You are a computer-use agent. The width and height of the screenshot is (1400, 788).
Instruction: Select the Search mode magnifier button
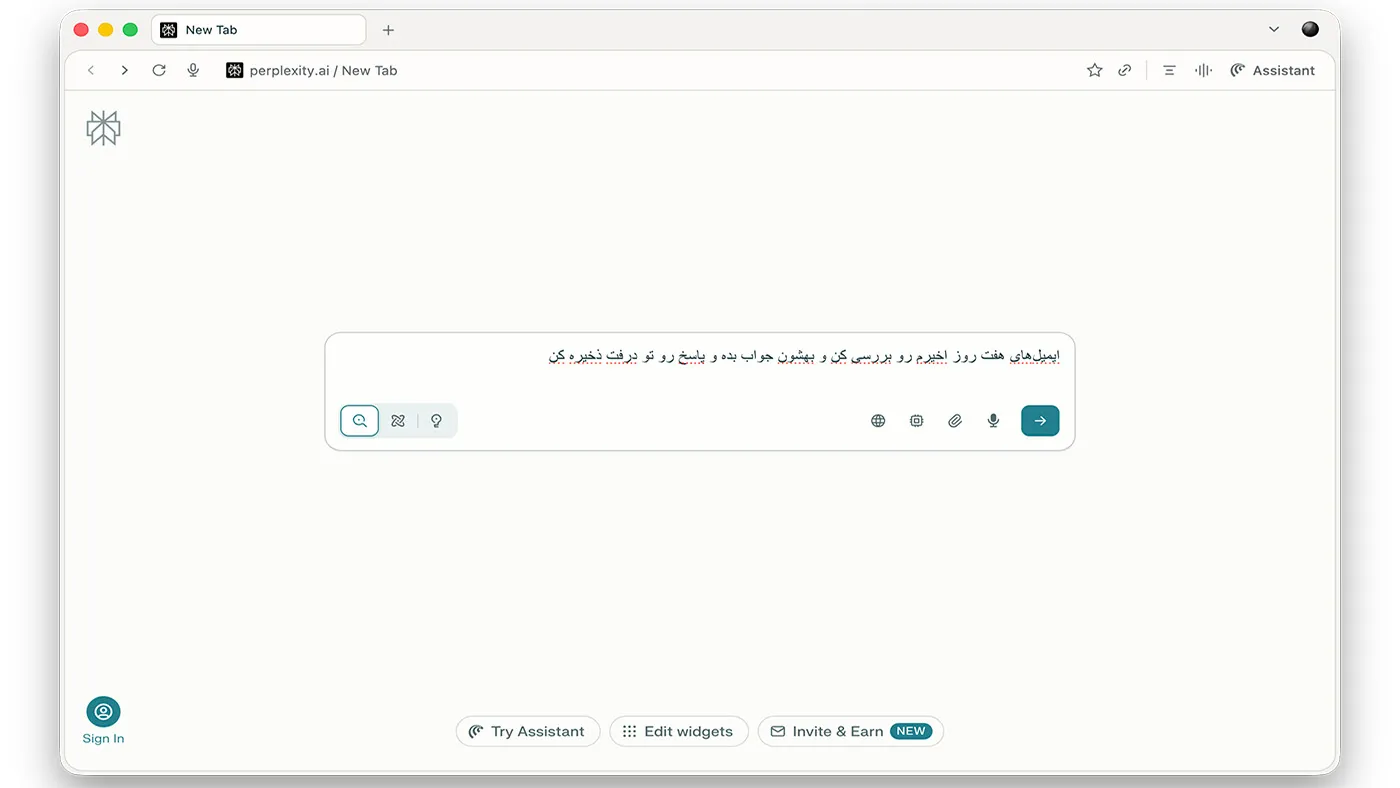[x=360, y=421]
